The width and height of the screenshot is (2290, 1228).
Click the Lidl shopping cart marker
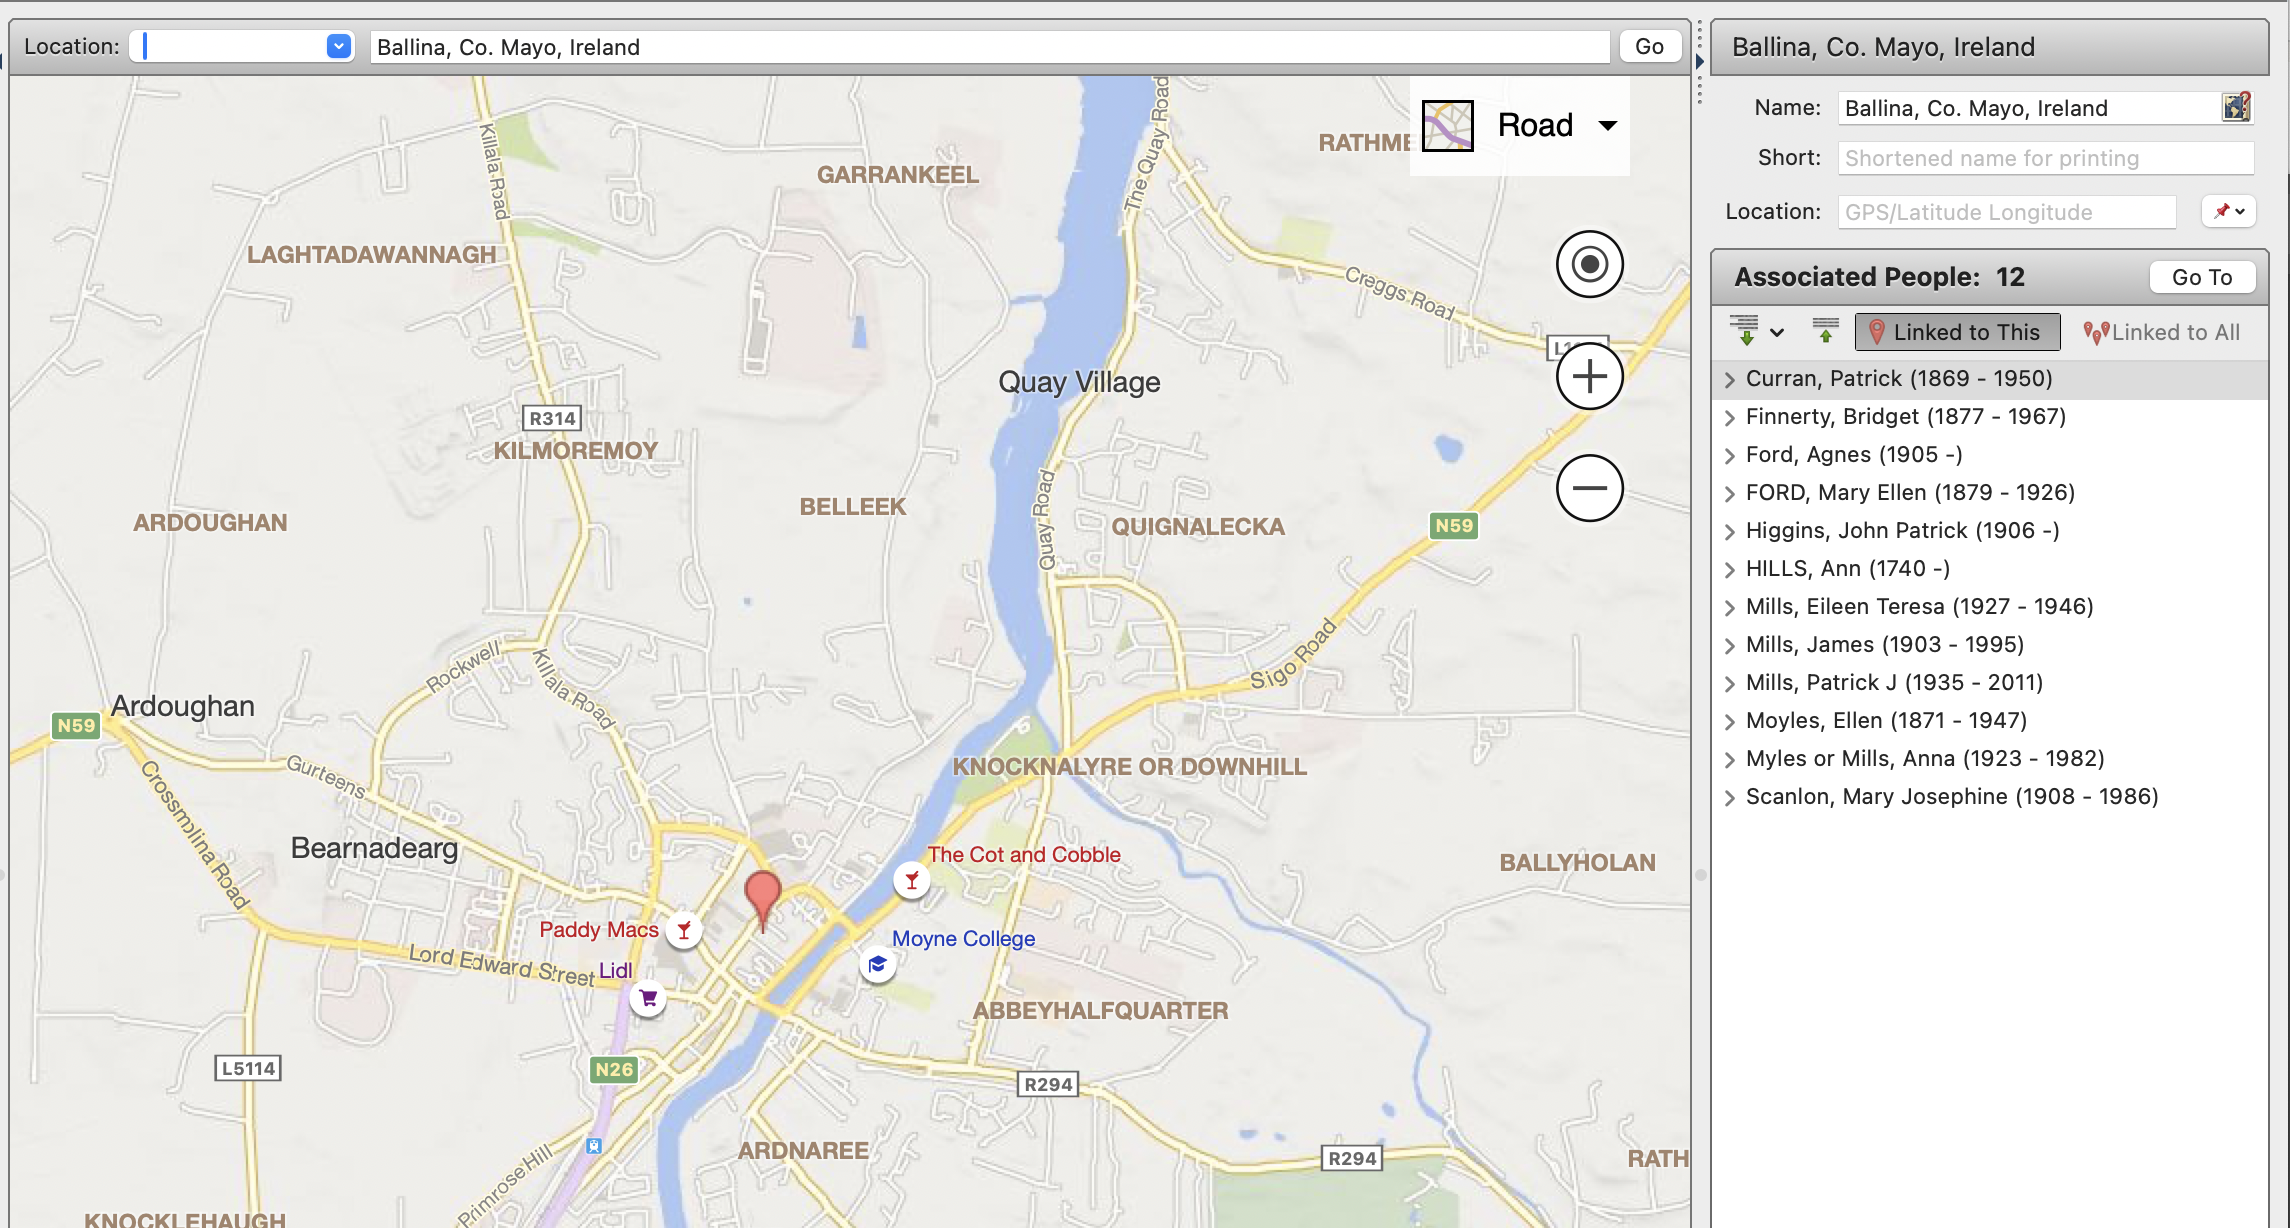pos(648,998)
